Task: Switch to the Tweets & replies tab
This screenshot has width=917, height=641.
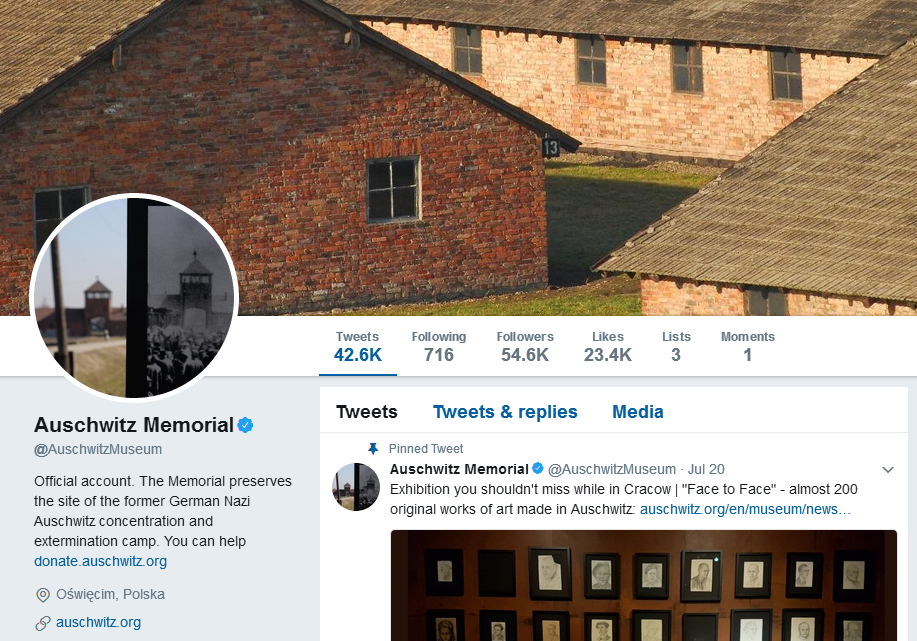Action: tap(505, 412)
